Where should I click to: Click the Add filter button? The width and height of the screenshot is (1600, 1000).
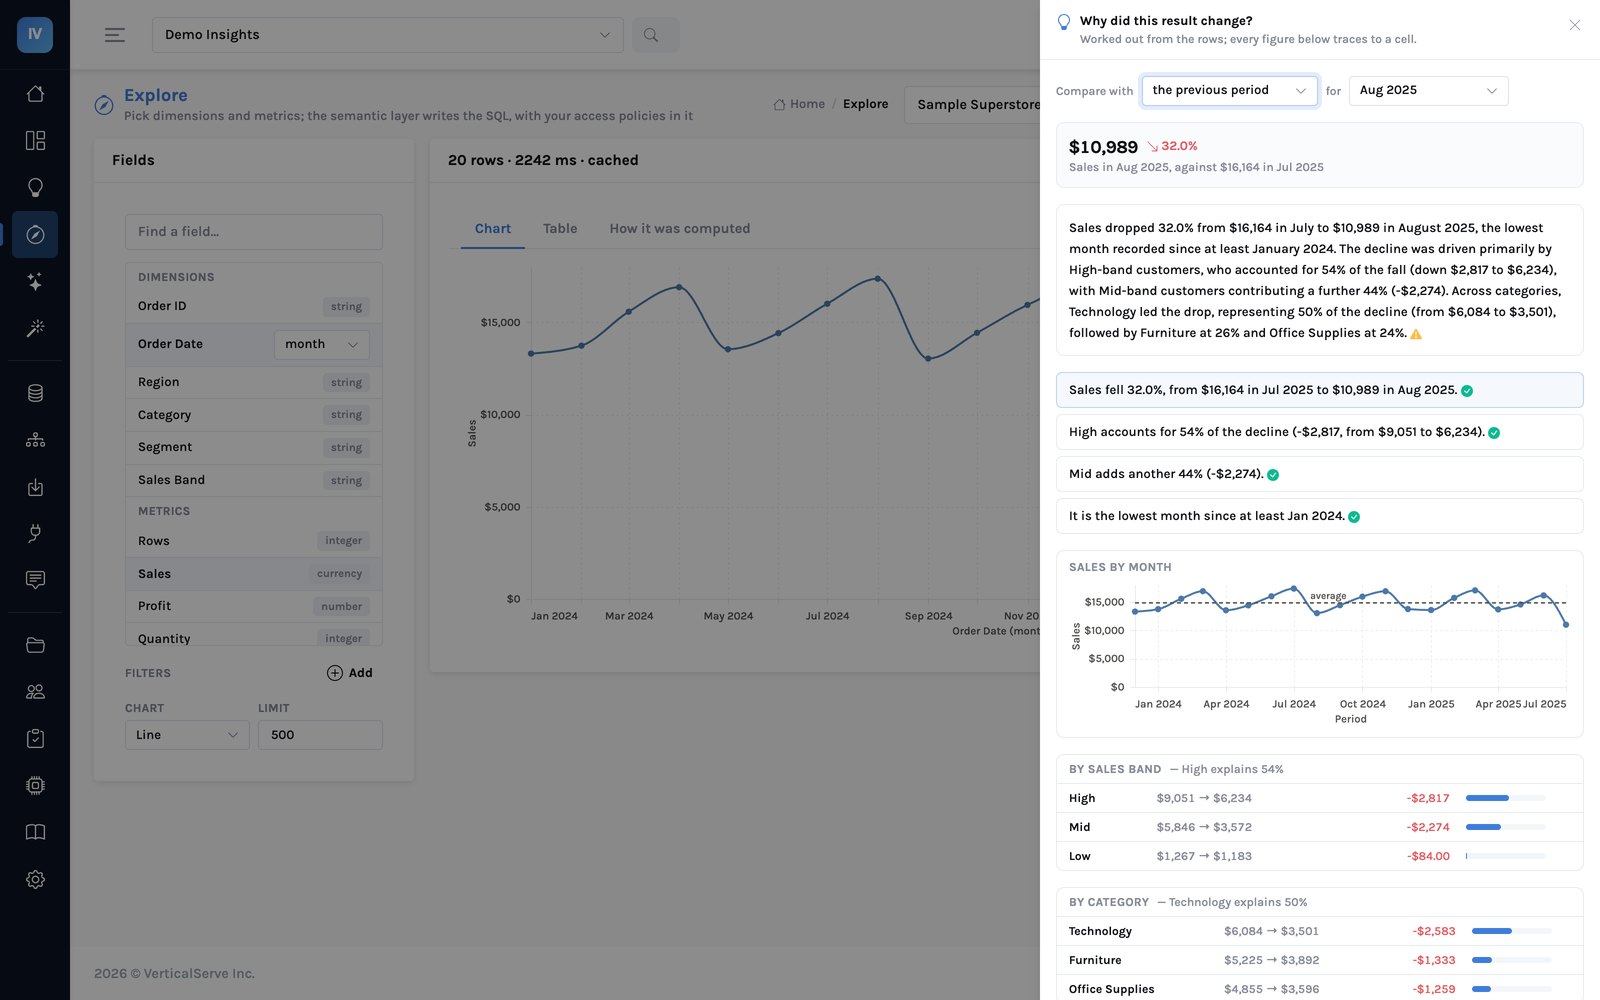click(350, 673)
